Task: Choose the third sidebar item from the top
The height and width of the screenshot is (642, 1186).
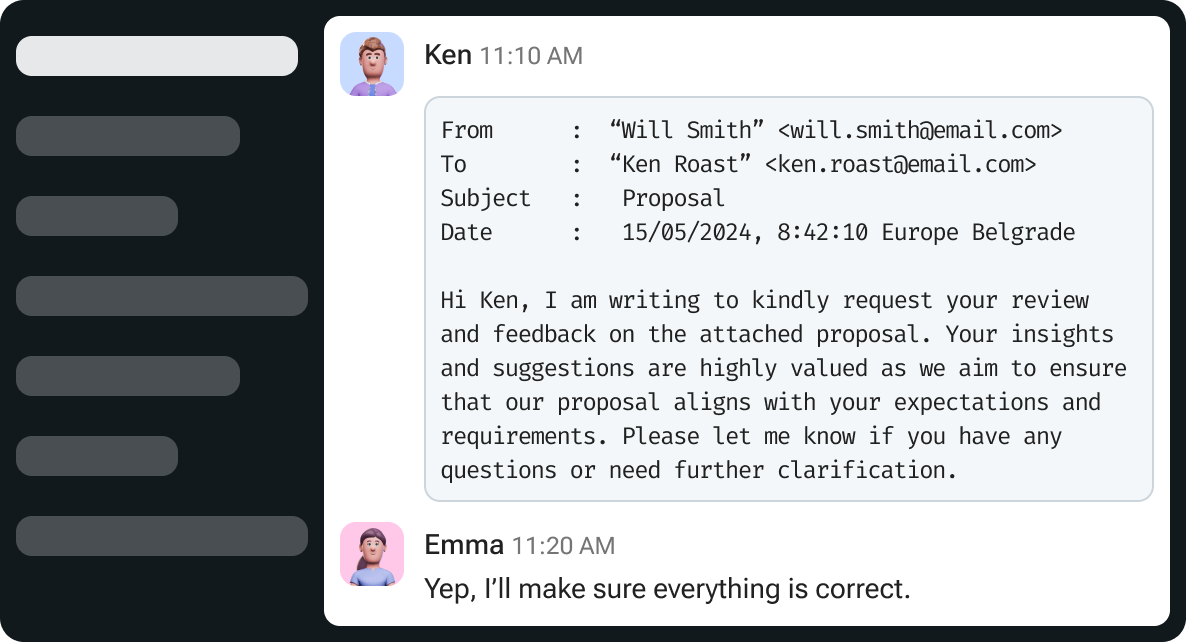Action: [x=97, y=216]
